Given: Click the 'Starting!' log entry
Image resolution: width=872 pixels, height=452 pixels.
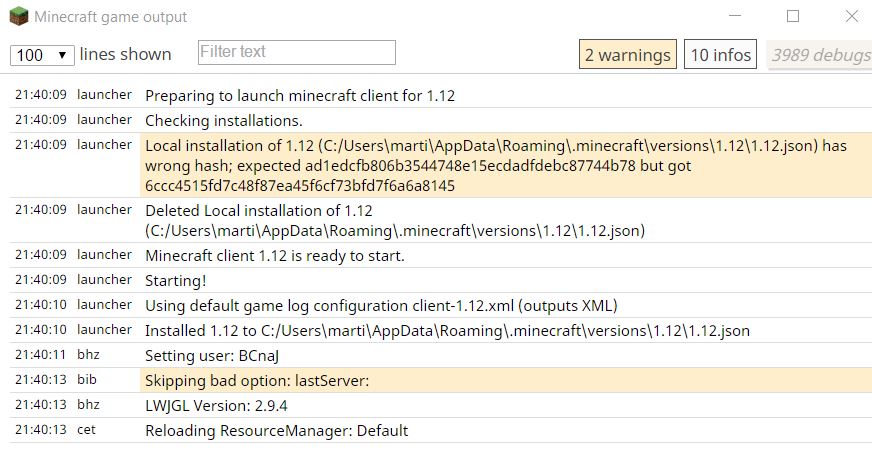Looking at the screenshot, I should 176,281.
